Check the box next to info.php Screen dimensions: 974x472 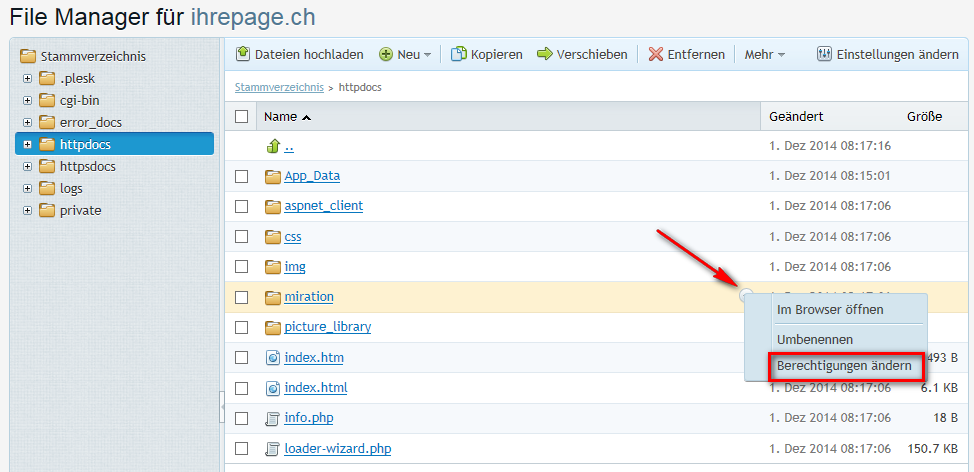(x=241, y=418)
